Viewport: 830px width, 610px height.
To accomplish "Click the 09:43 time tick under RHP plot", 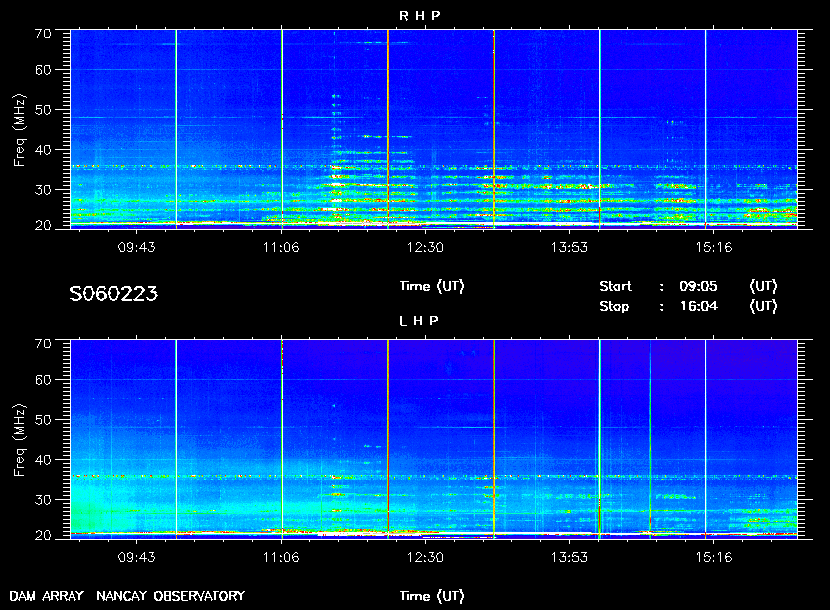I will coord(137,247).
